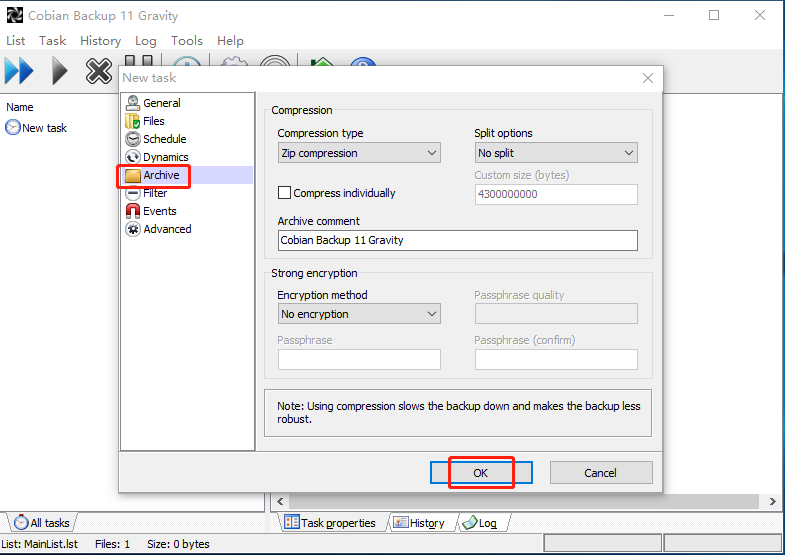Open the General section in the sidebar
785x555 pixels.
(x=161, y=103)
